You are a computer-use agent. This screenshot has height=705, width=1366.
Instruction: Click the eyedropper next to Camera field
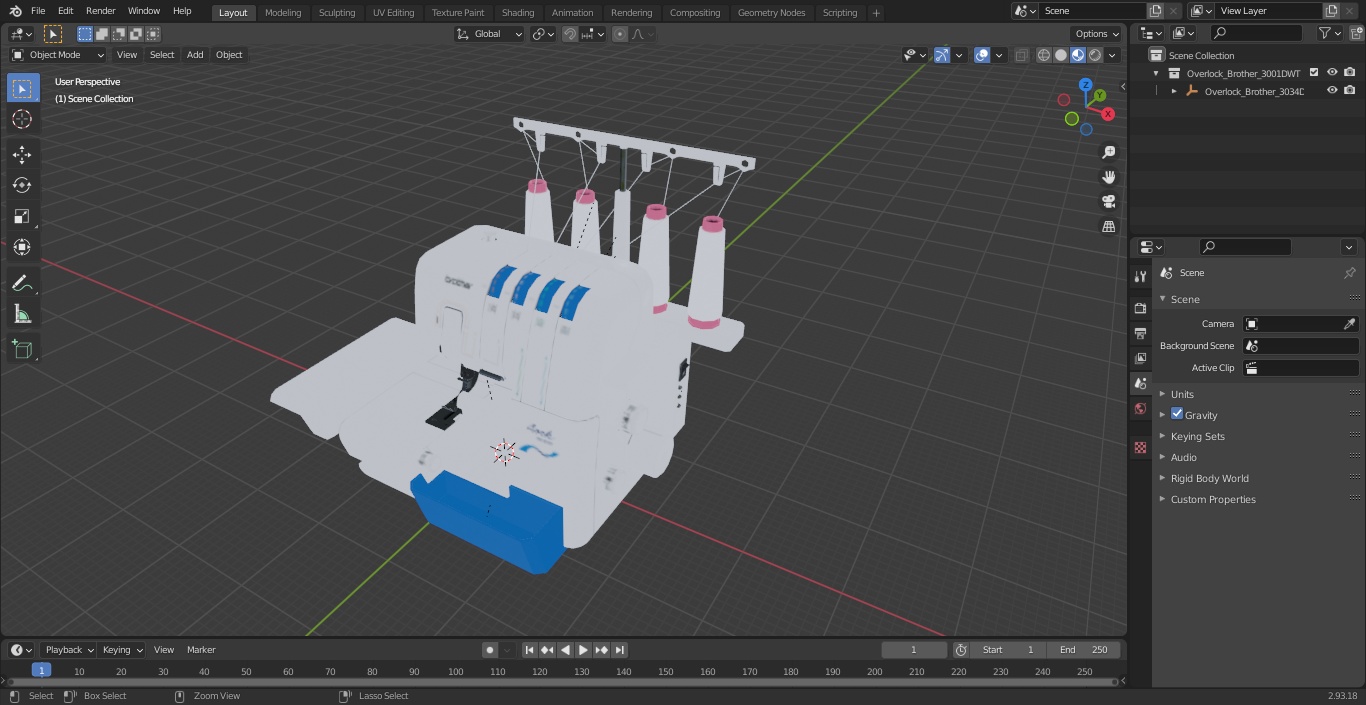point(1349,324)
